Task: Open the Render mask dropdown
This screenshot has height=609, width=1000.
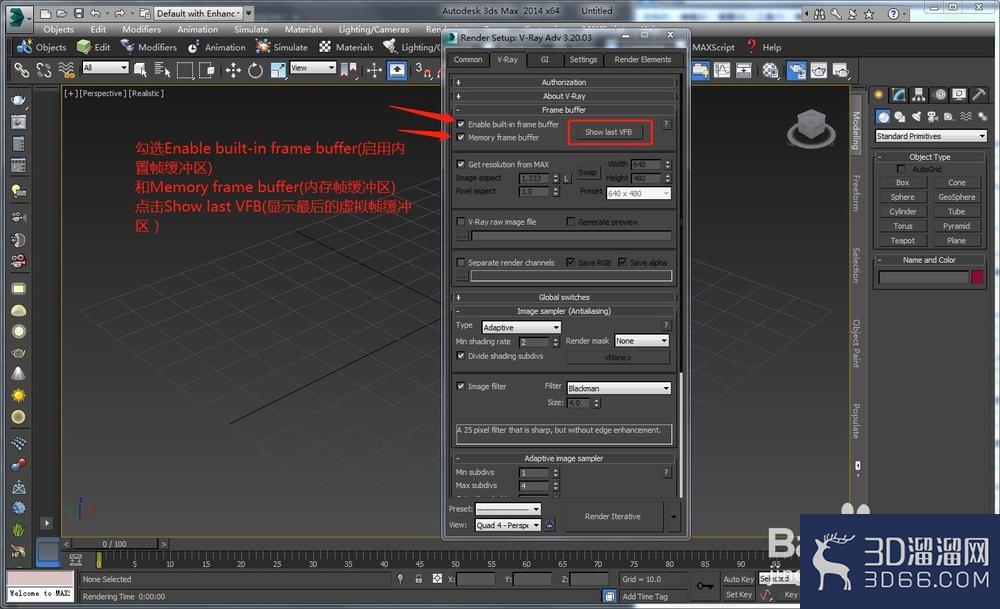Action: 642,341
